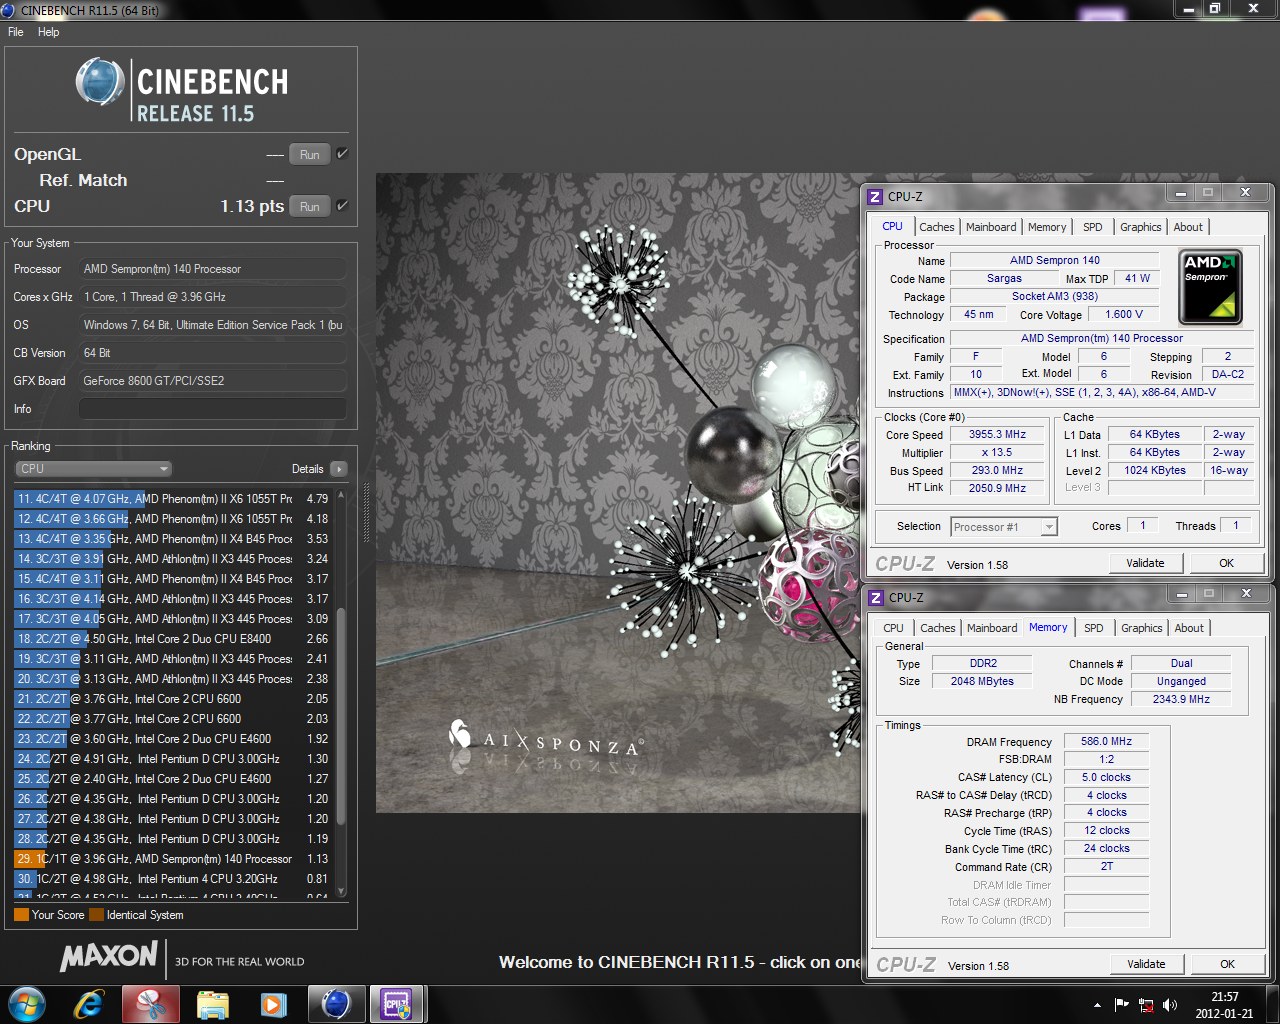Open Windows Explorer folder taskbar icon
Viewport: 1280px width, 1024px height.
[x=213, y=1004]
